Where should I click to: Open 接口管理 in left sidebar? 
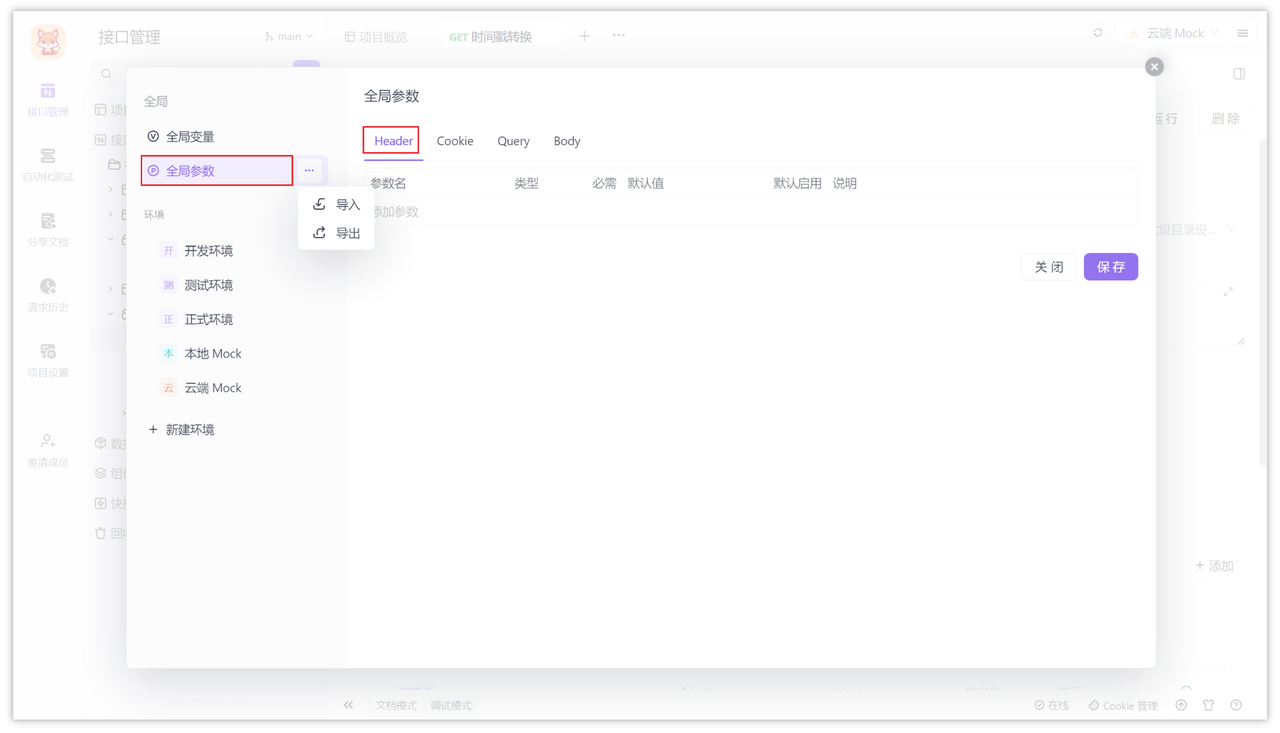click(x=47, y=100)
